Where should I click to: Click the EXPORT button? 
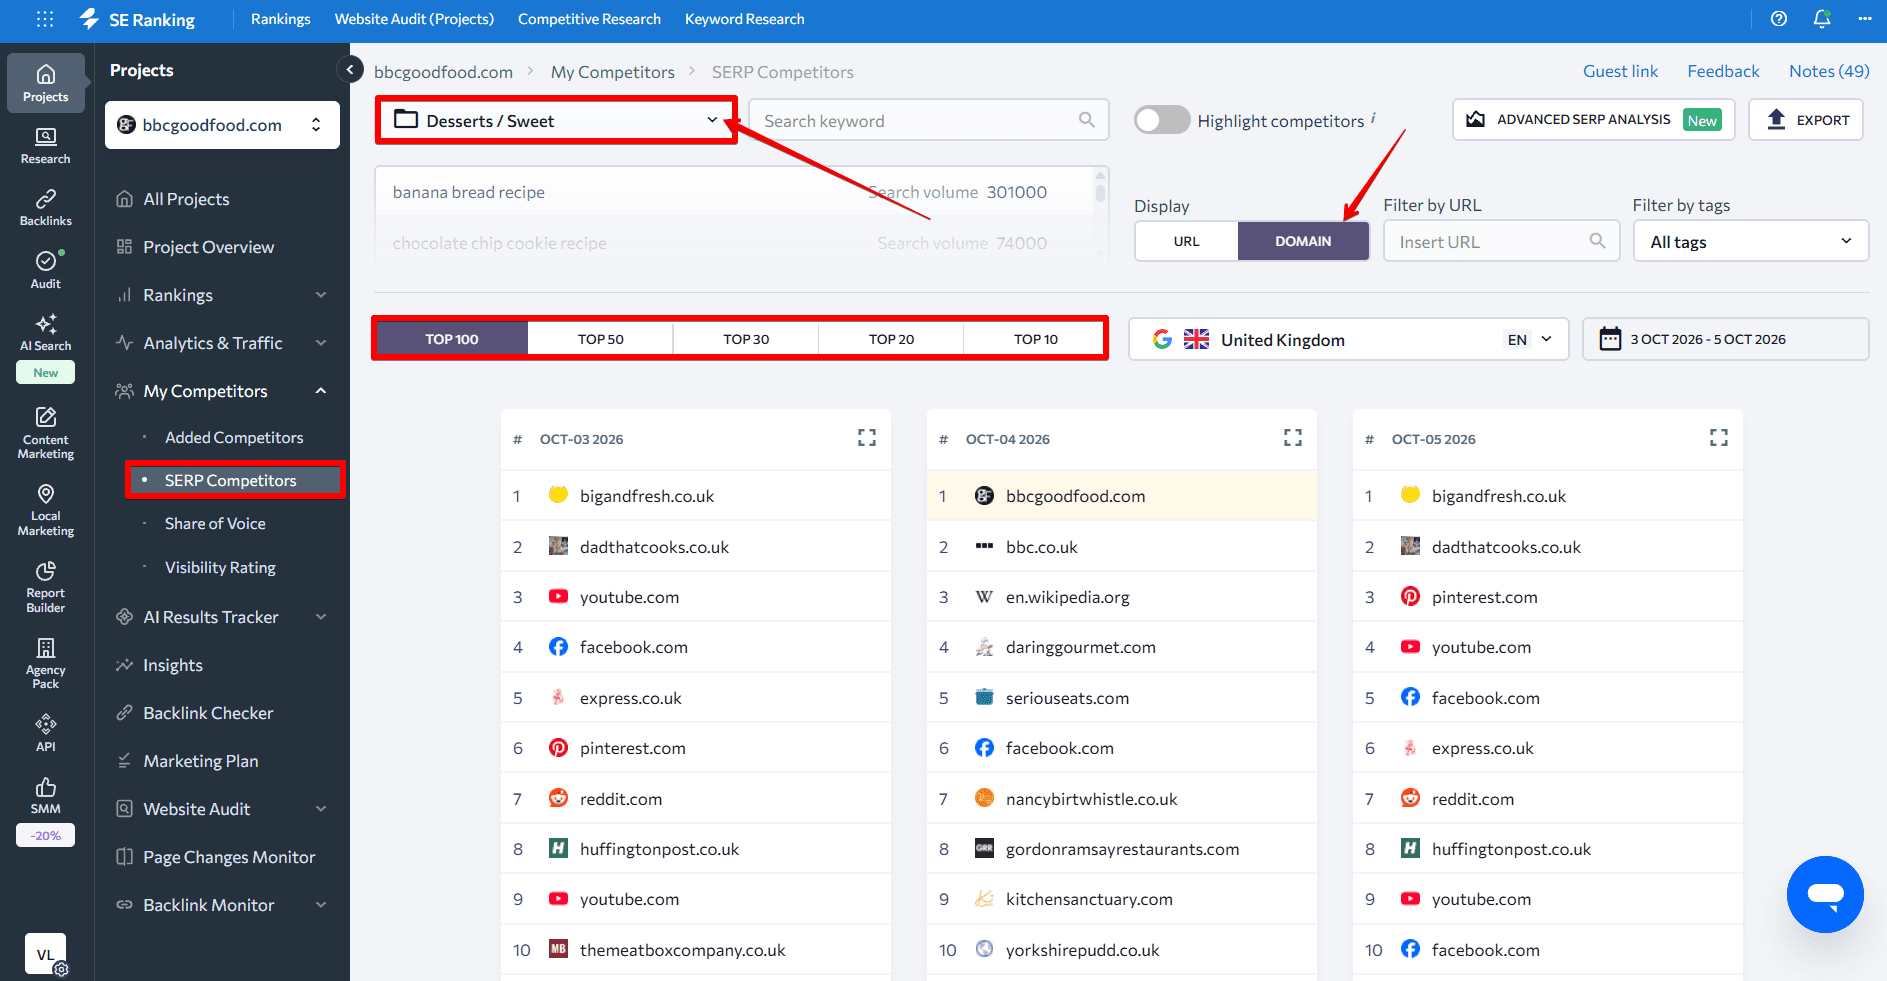(1806, 120)
